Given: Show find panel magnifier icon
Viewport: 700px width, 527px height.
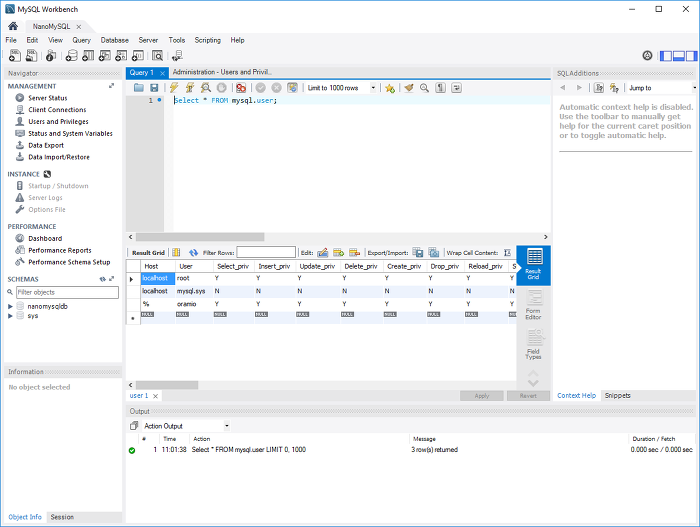Looking at the screenshot, I should (425, 88).
